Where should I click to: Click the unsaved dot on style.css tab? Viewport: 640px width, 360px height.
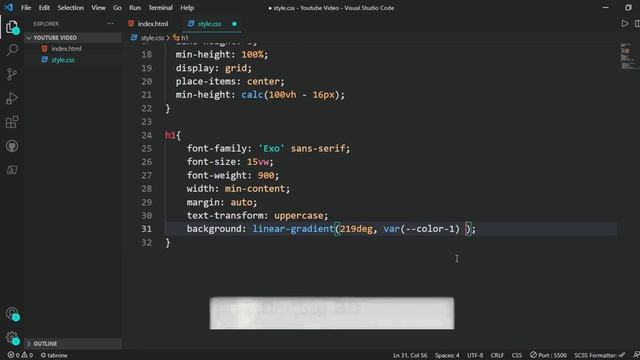[234, 24]
